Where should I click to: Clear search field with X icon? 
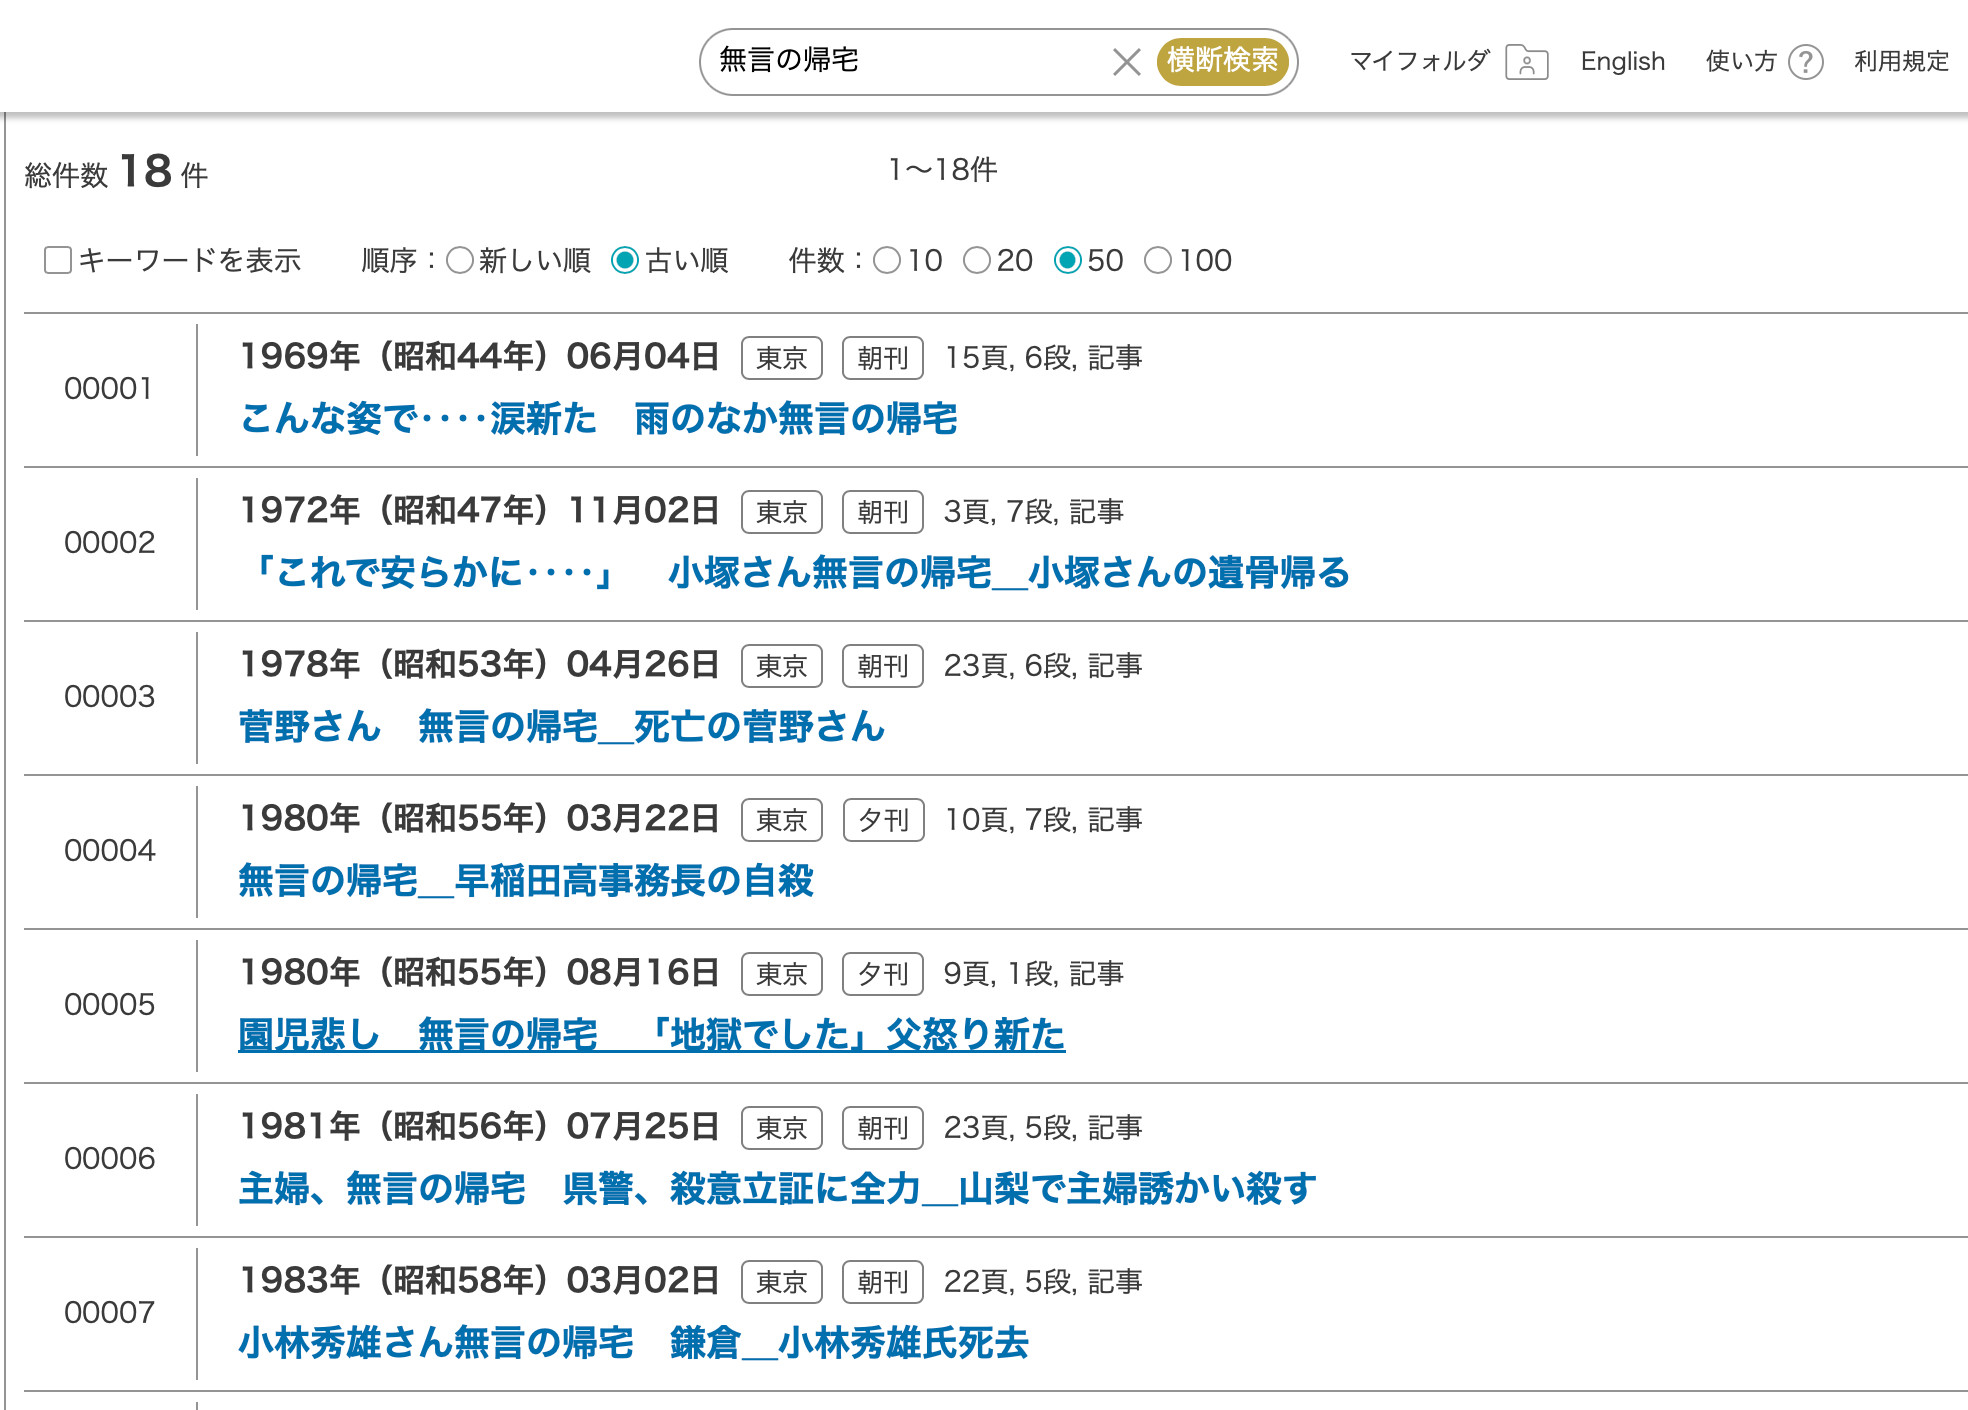(1126, 62)
